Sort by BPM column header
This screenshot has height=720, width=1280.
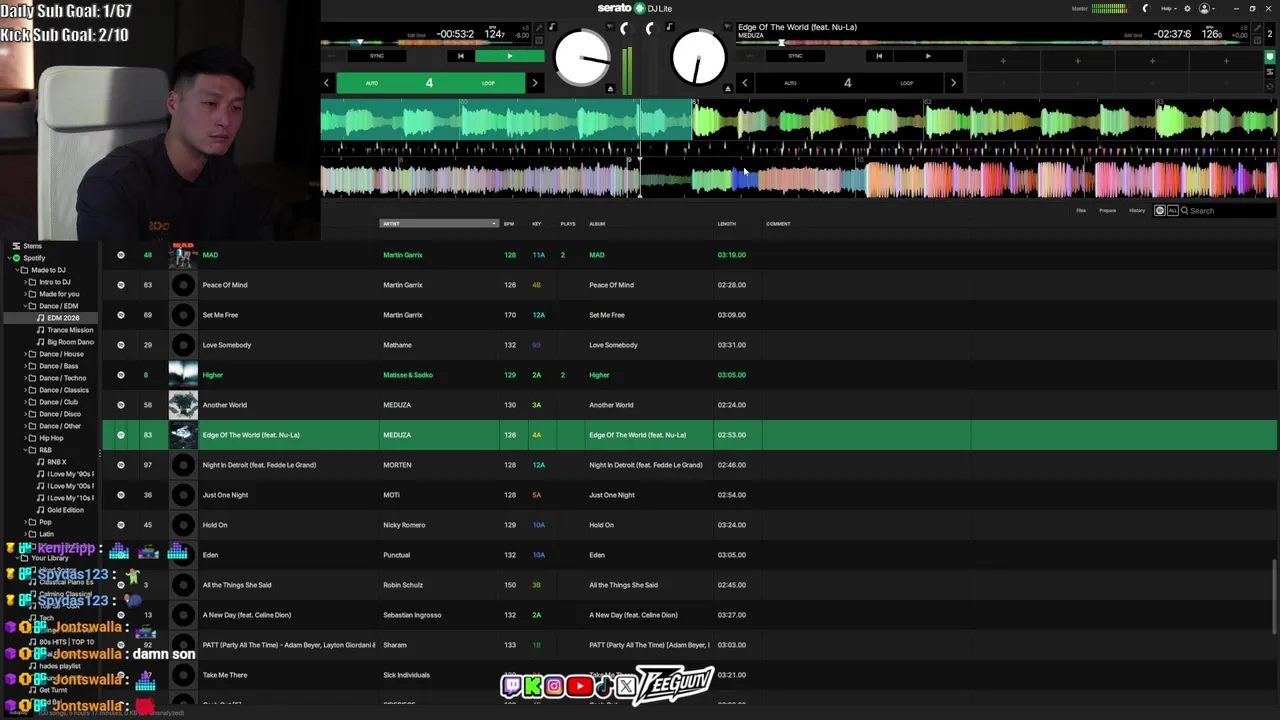(x=509, y=224)
